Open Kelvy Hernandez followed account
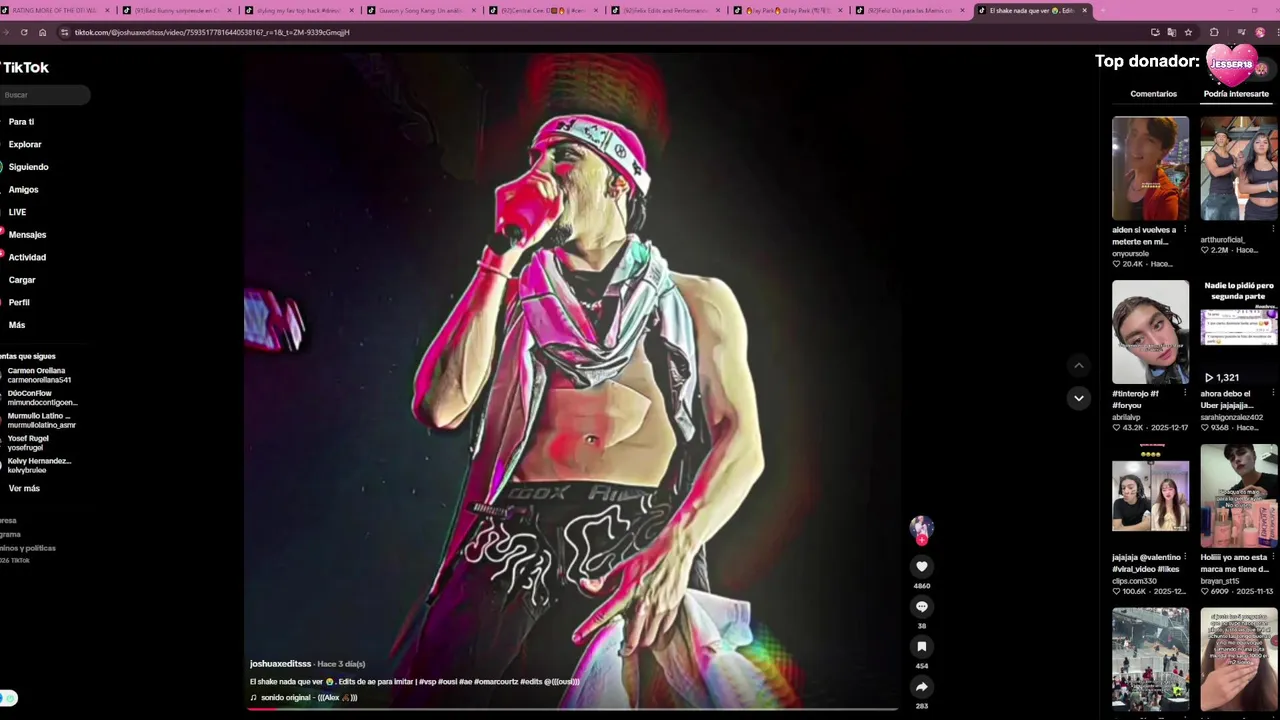Image resolution: width=1280 pixels, height=720 pixels. (39, 465)
